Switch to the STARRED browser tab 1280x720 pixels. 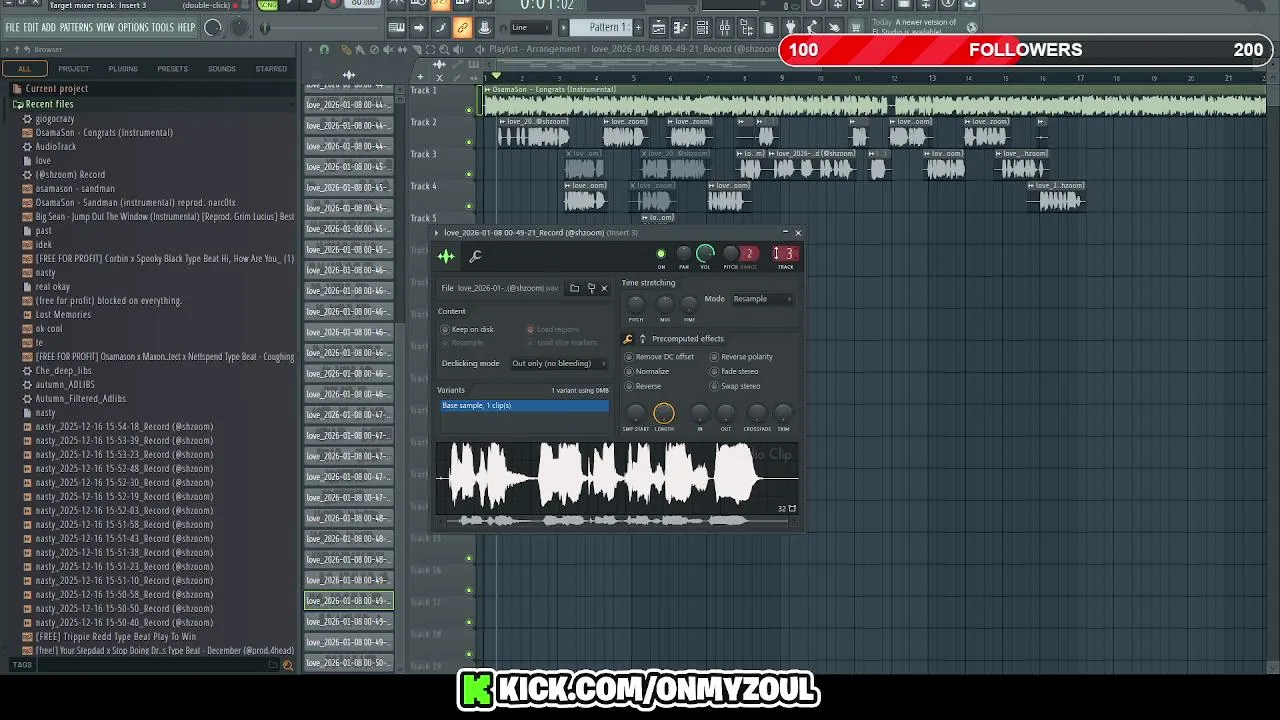point(271,69)
